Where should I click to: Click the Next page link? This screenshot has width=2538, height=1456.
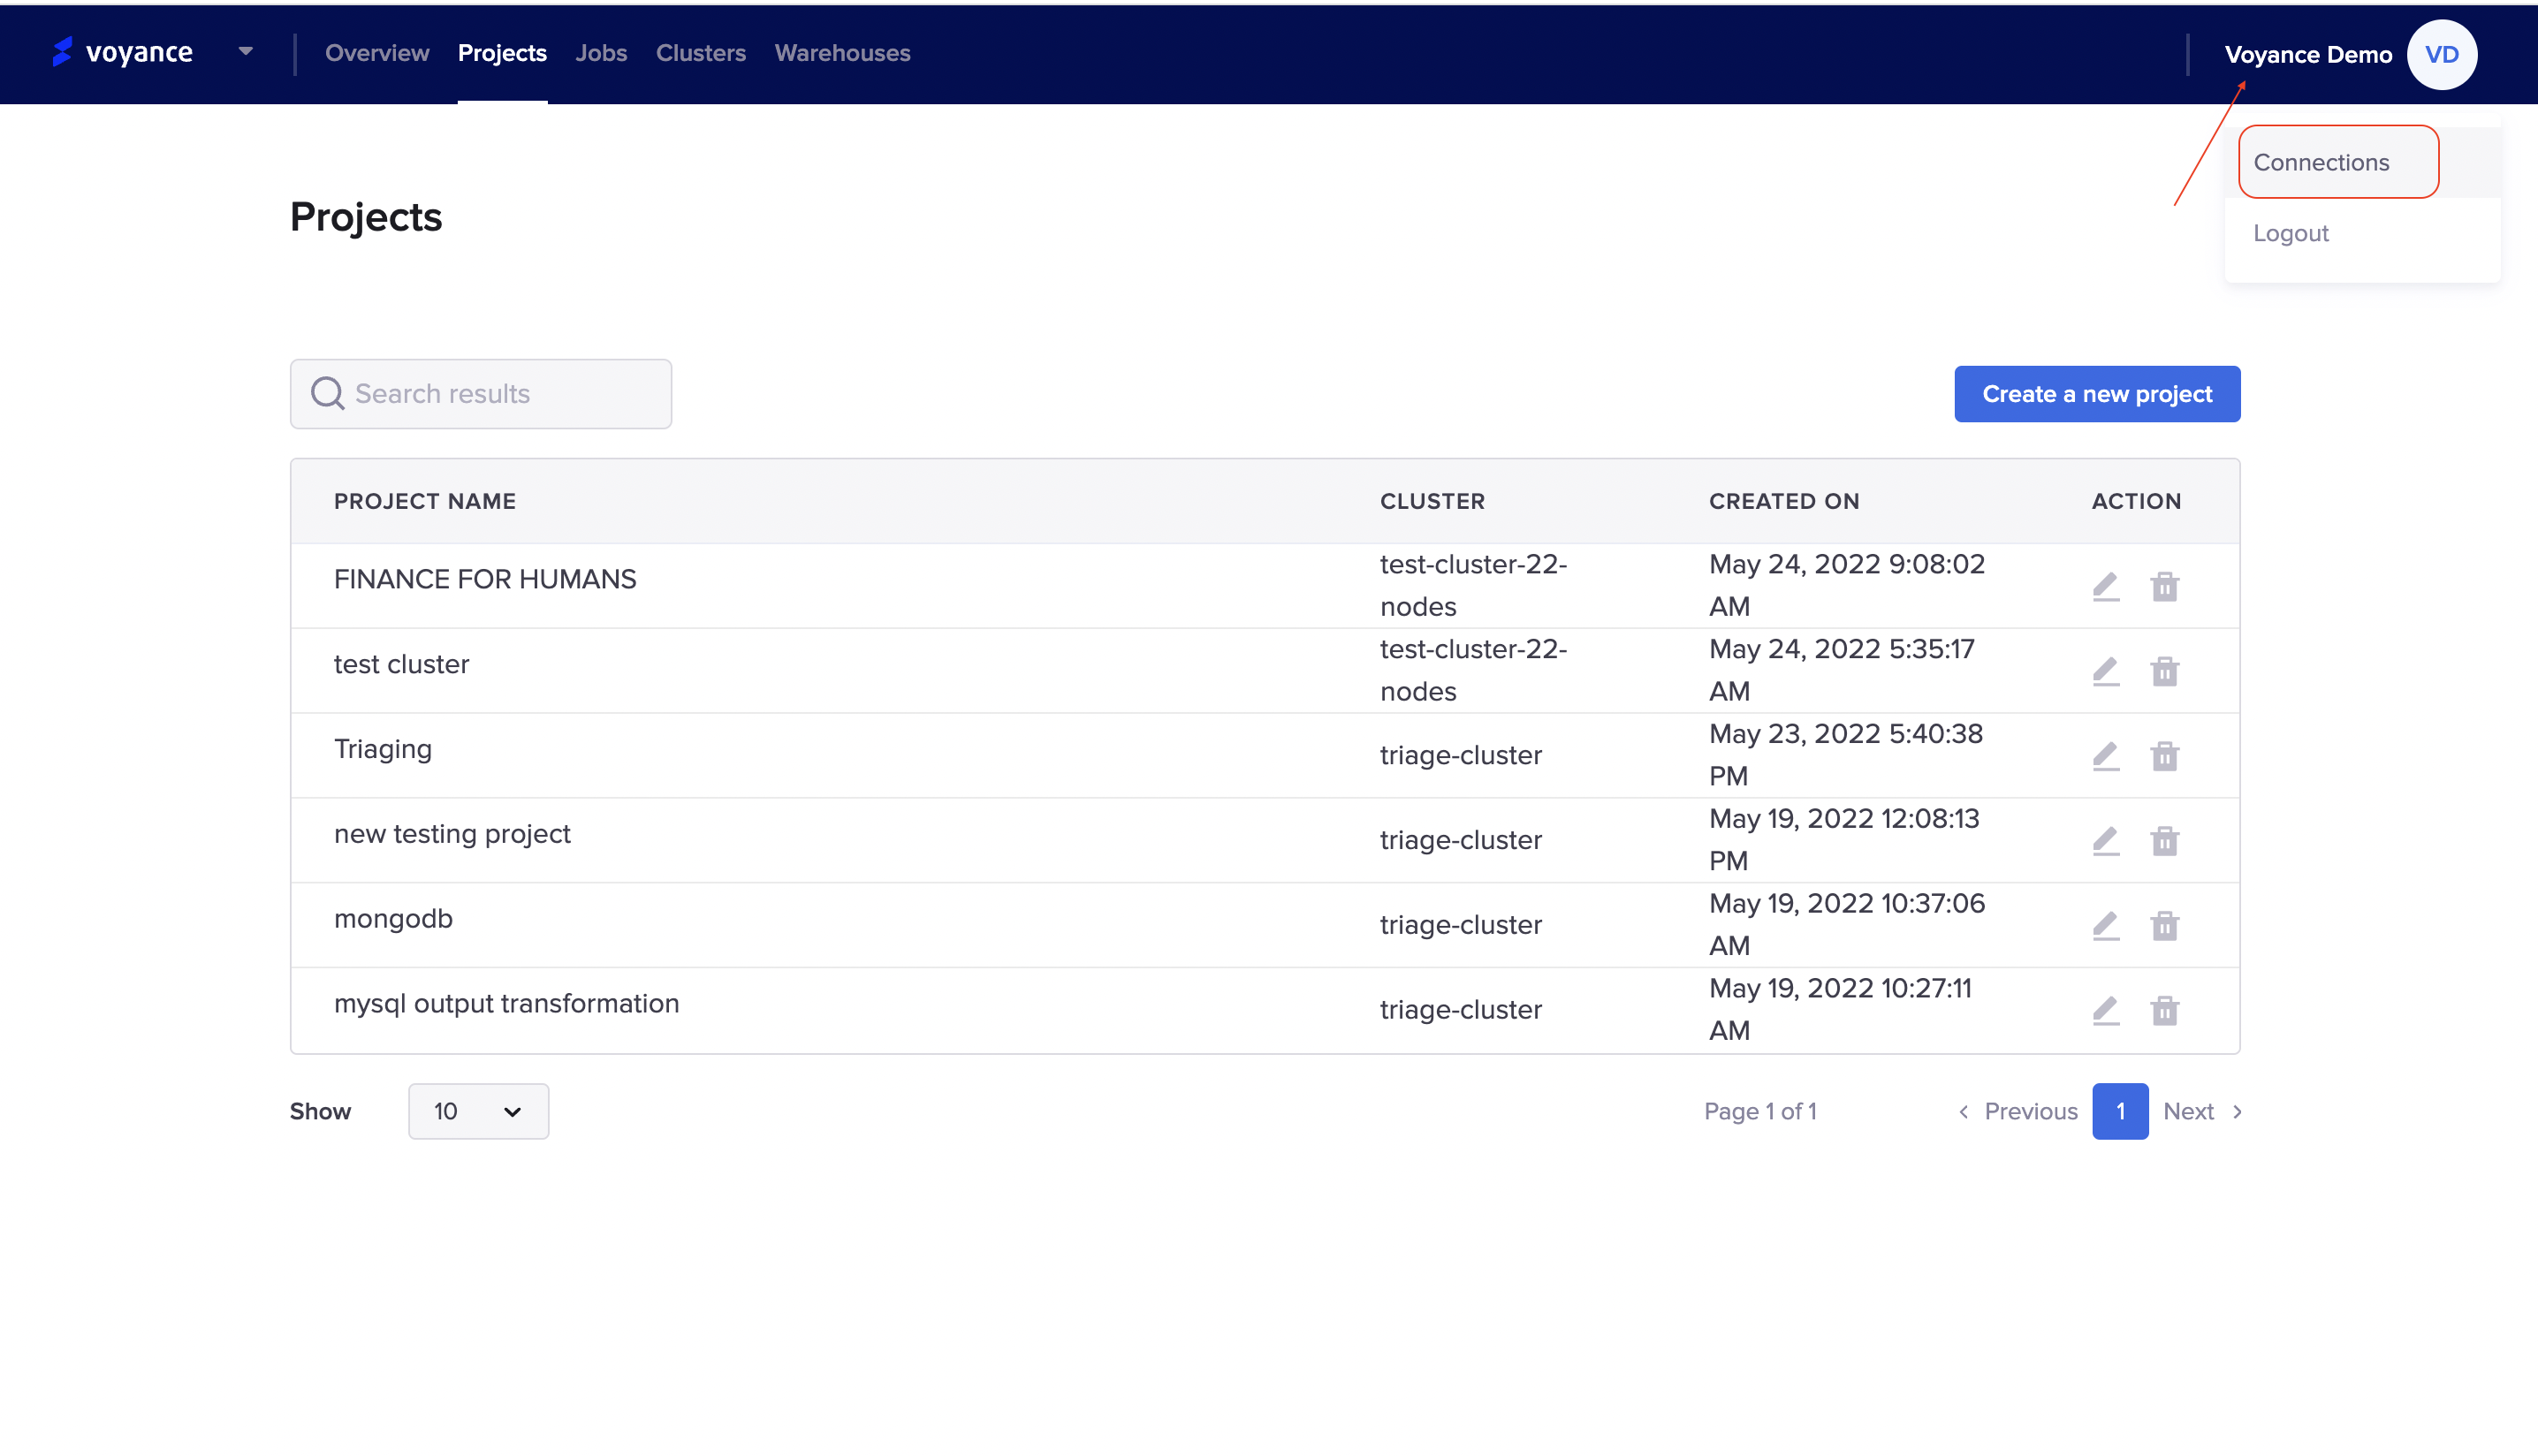coord(2203,1111)
